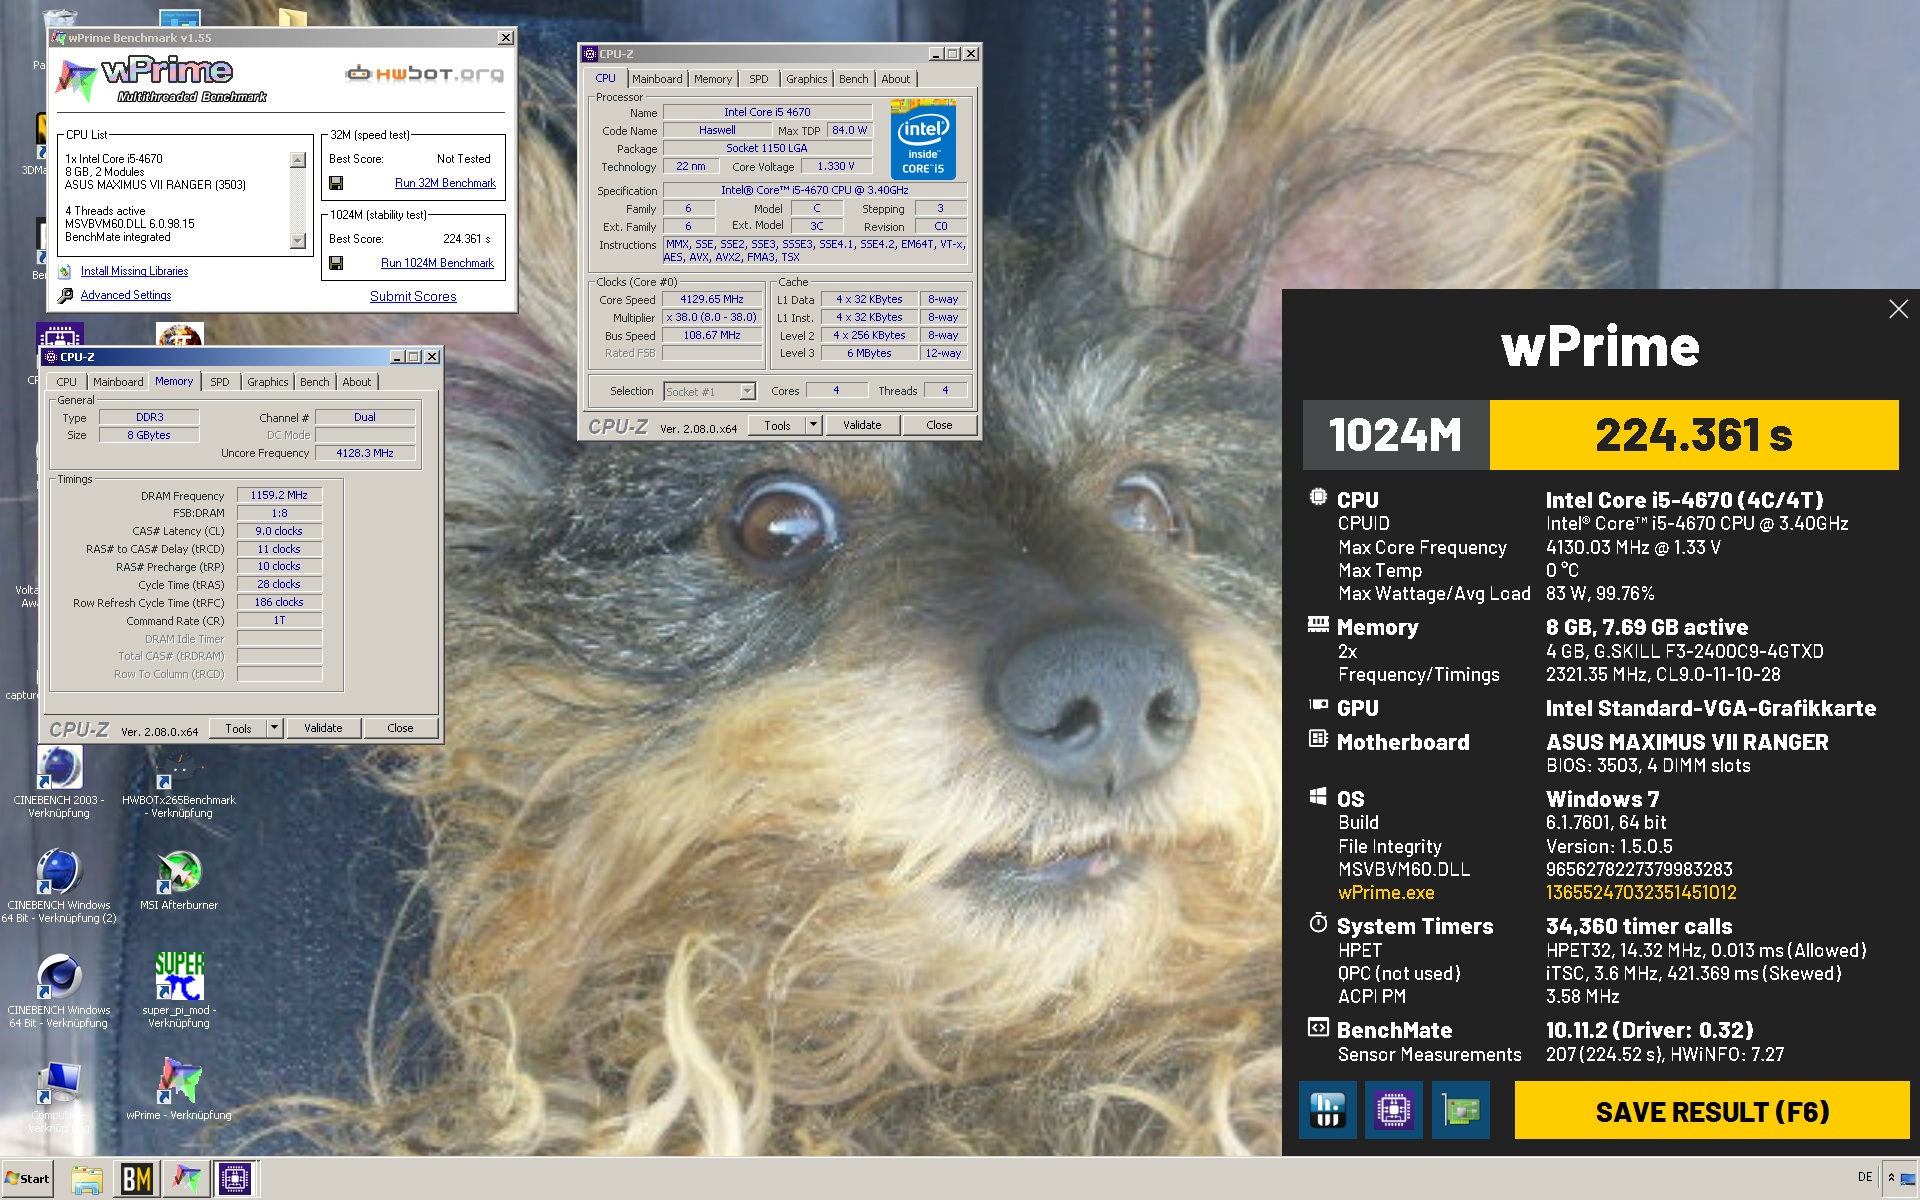Click Validate in CPU-Z CPU window
The width and height of the screenshot is (1920, 1200).
pyautogui.click(x=862, y=425)
